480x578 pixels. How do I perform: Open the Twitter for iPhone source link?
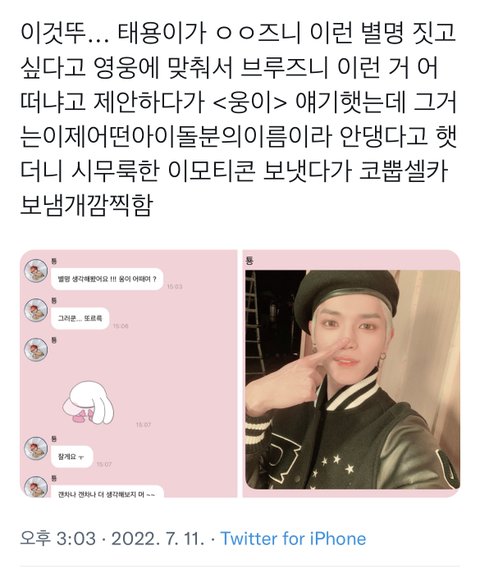tap(293, 539)
